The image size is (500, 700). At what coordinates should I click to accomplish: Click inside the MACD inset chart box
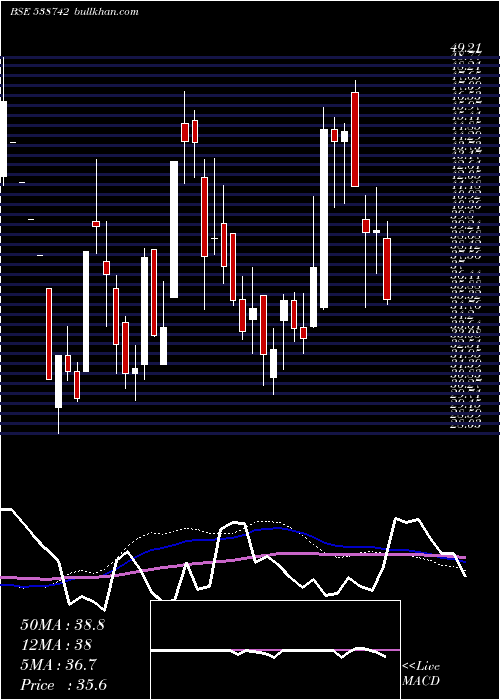tap(275, 650)
